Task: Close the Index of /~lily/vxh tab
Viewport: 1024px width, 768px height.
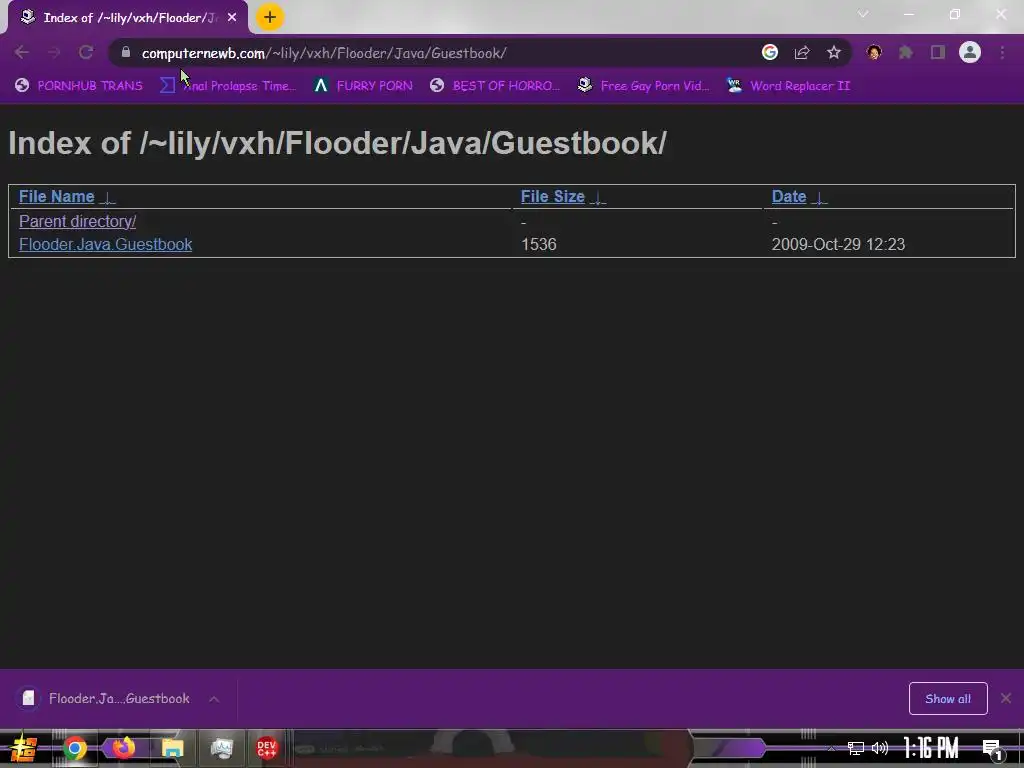Action: [x=232, y=18]
